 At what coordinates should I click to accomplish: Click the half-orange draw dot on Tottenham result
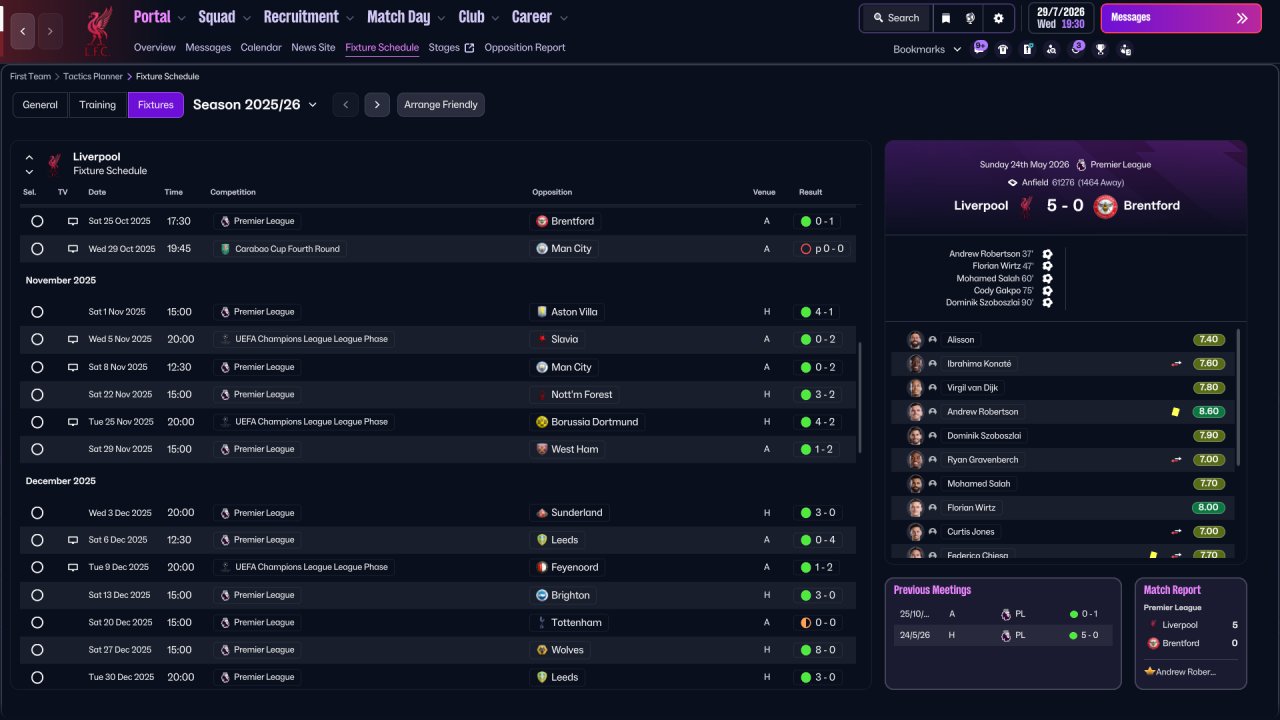coord(806,622)
